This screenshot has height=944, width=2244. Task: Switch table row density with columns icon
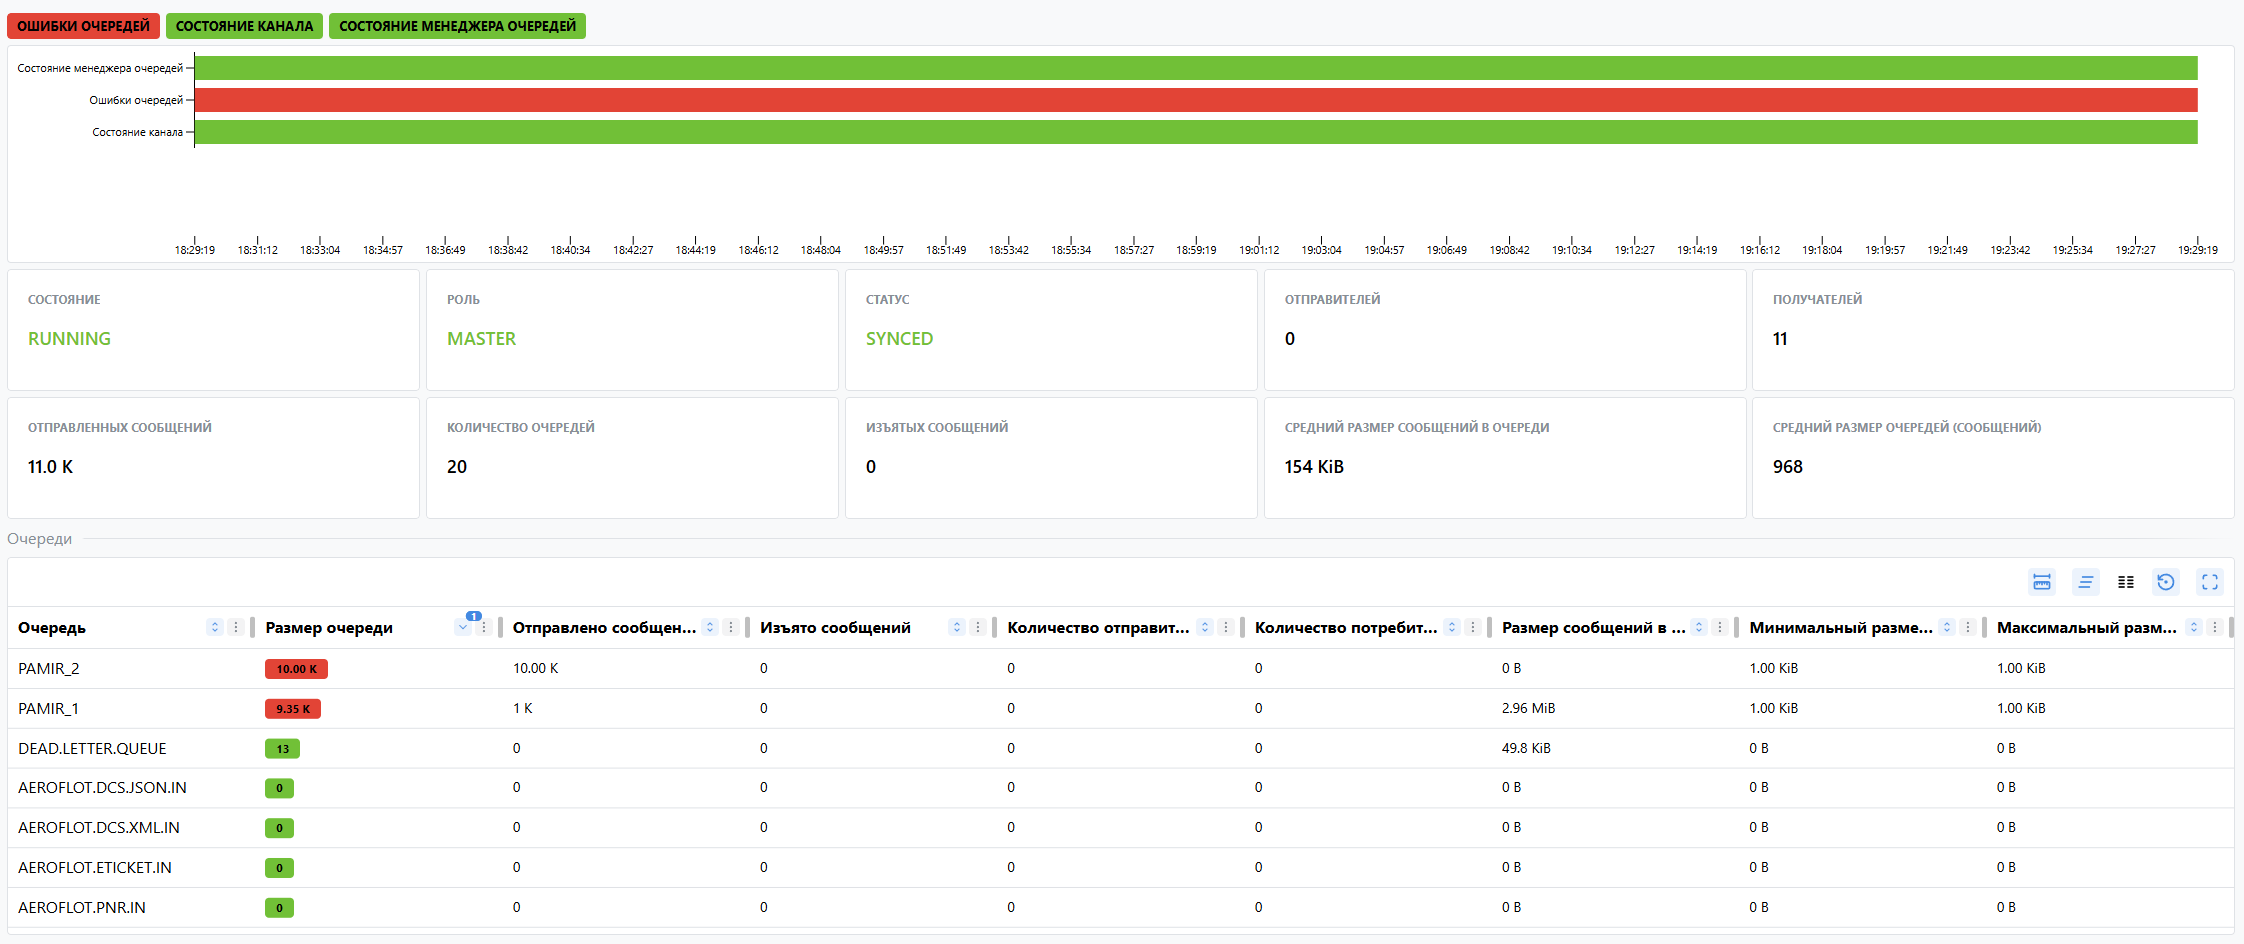[2126, 582]
